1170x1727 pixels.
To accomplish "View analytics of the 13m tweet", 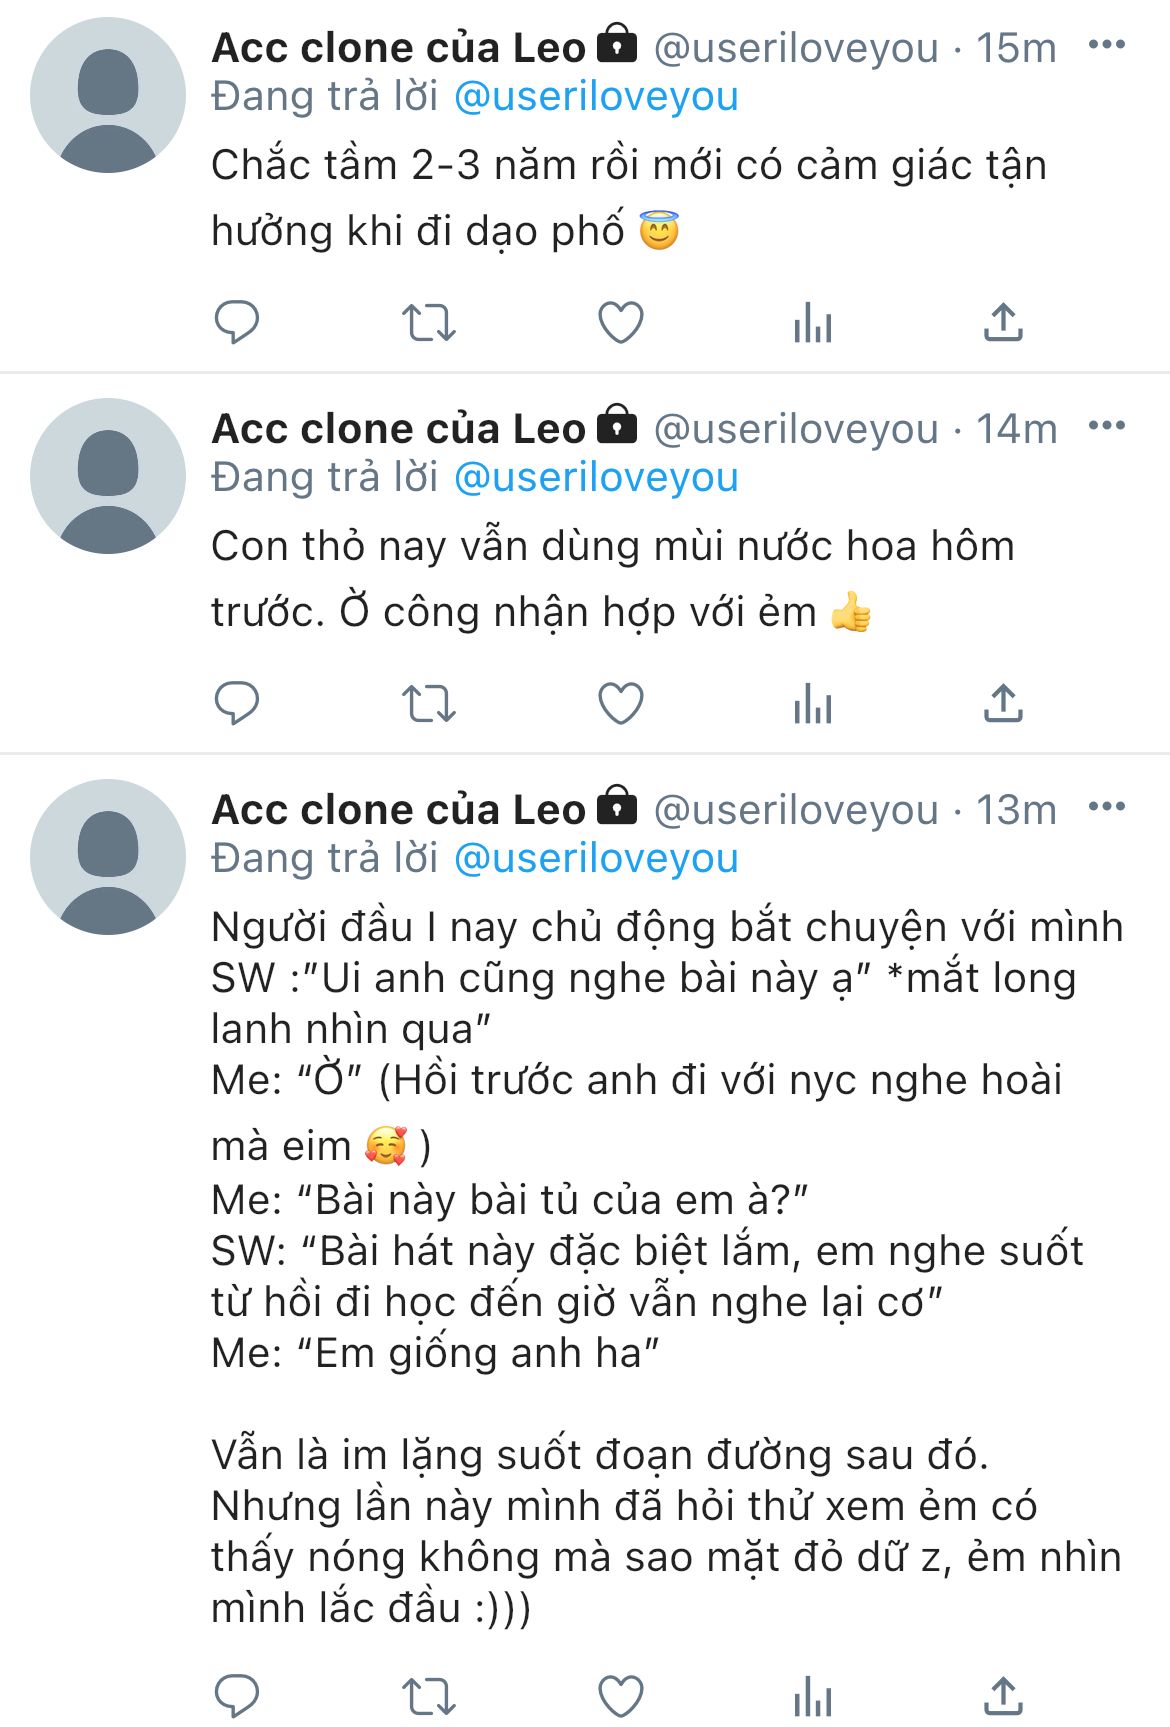I will pyautogui.click(x=812, y=1696).
